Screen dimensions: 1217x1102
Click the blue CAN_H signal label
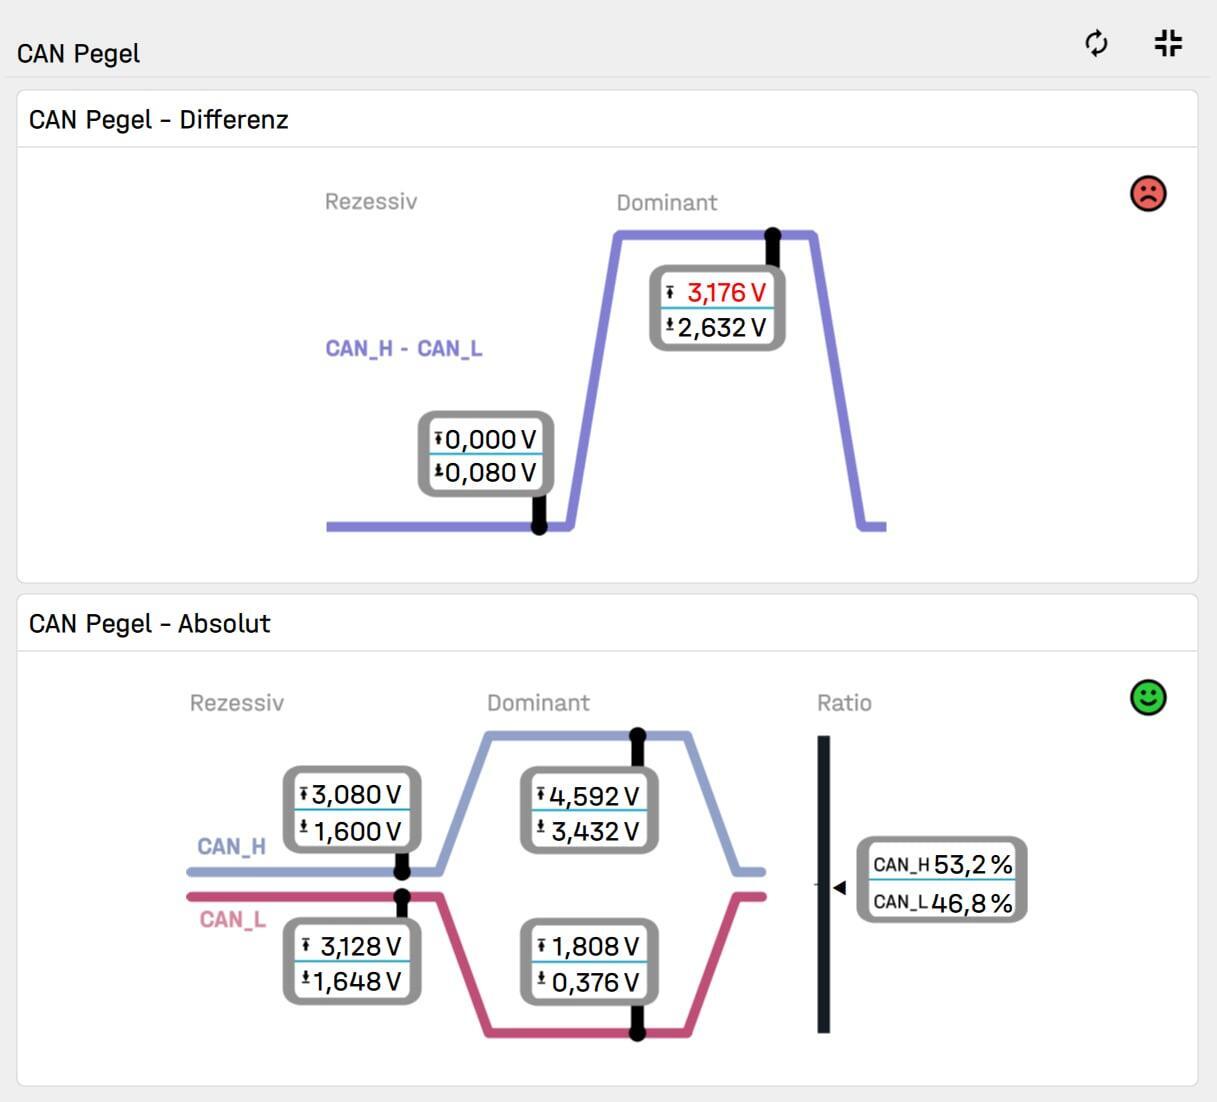[x=231, y=847]
